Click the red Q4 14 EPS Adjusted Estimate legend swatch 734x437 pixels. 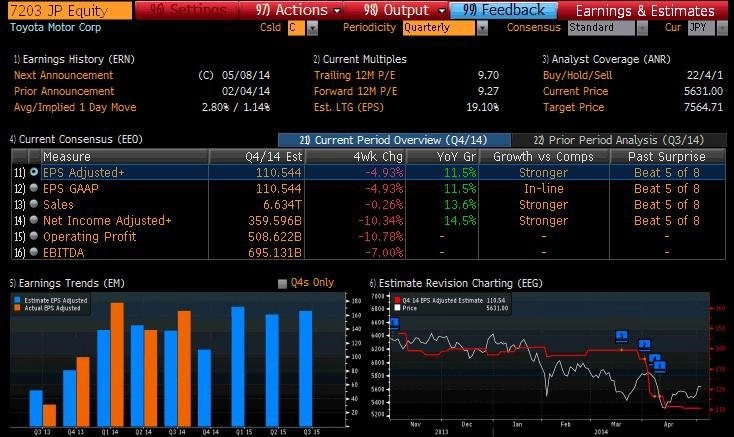click(397, 300)
